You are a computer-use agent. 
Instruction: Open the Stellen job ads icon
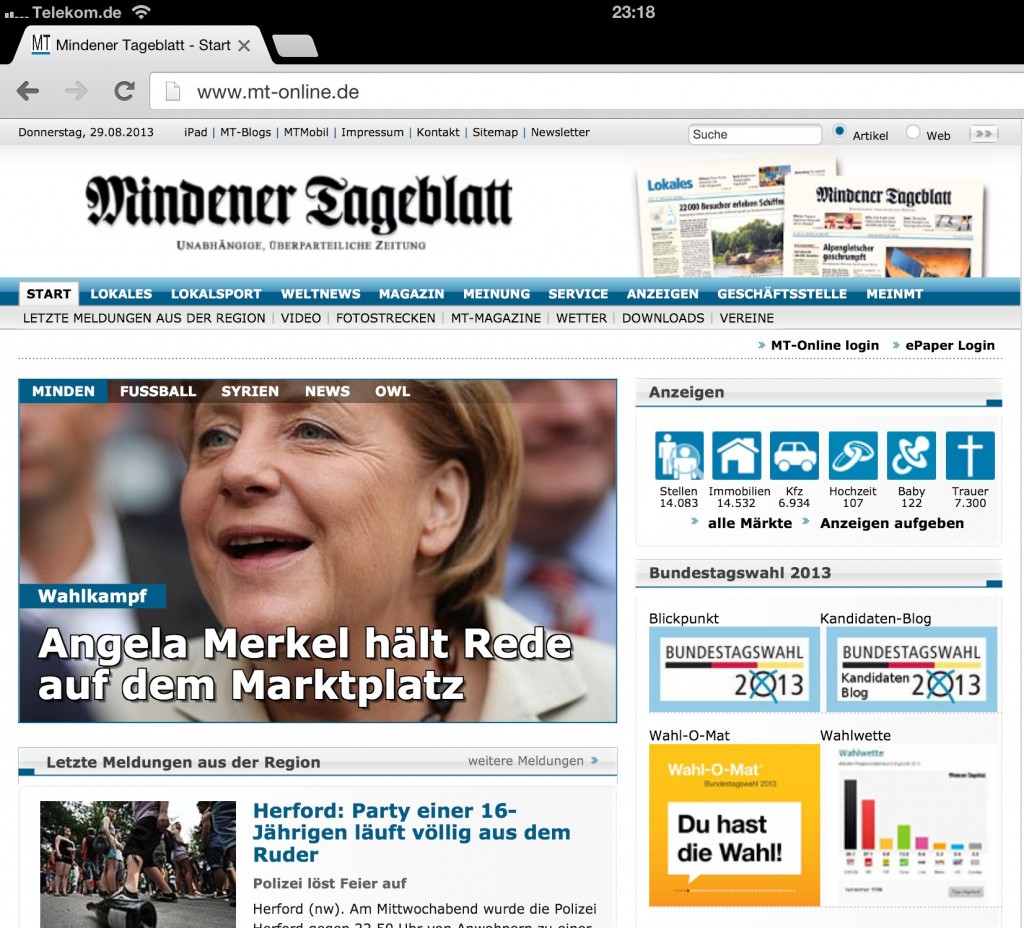click(679, 456)
